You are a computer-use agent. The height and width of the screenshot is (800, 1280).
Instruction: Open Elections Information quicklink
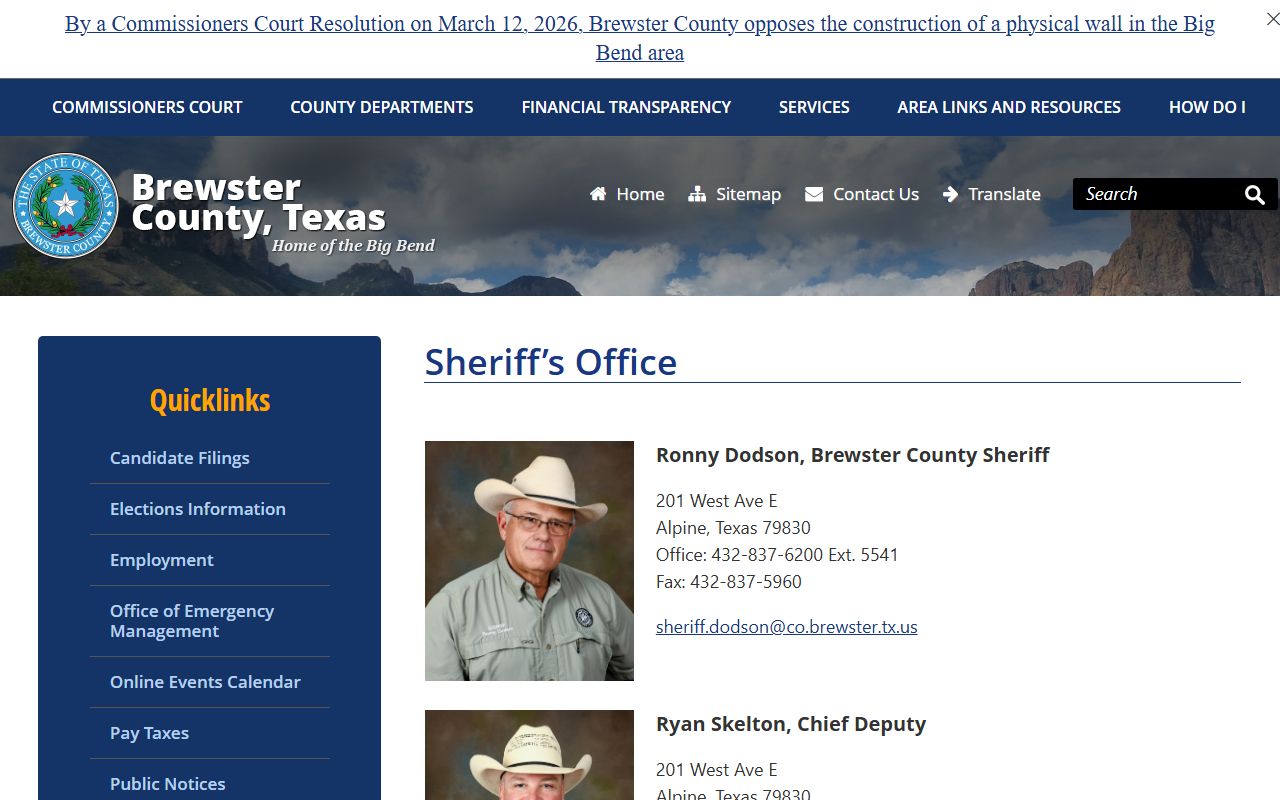[198, 509]
